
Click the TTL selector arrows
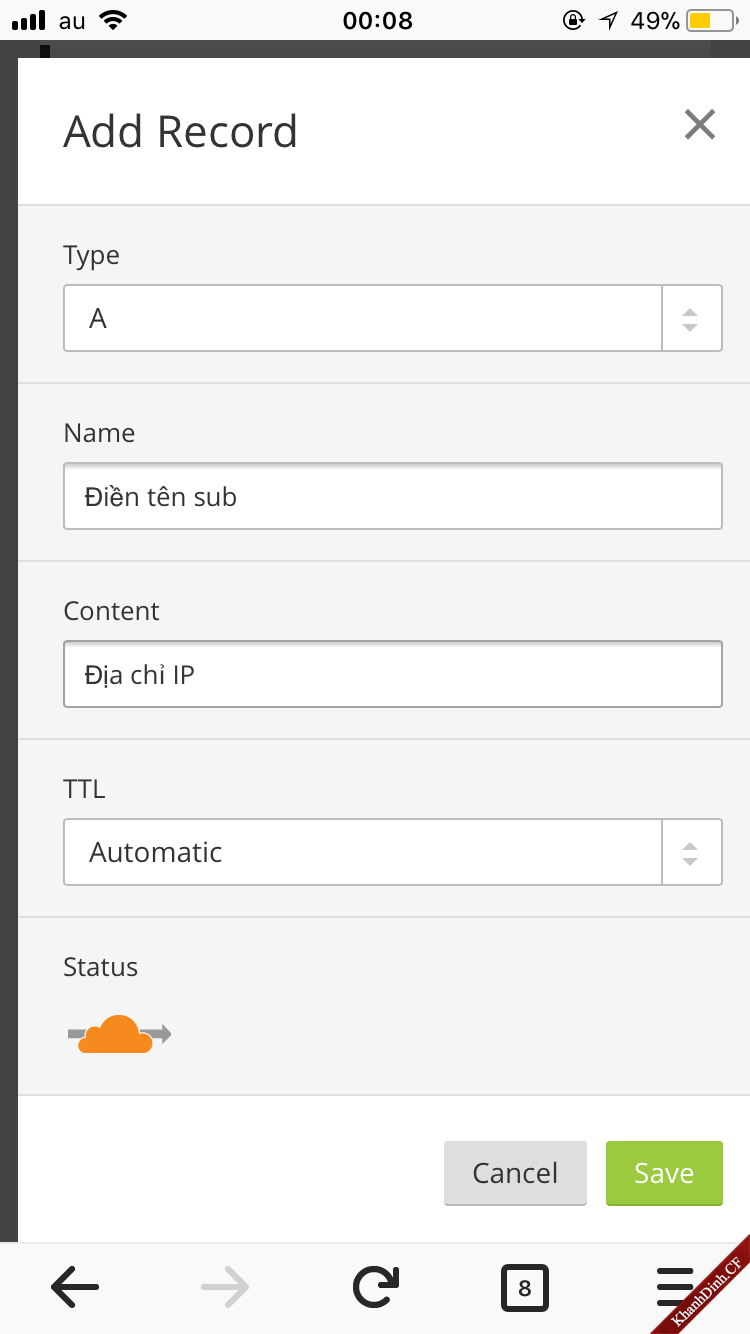tap(690, 852)
